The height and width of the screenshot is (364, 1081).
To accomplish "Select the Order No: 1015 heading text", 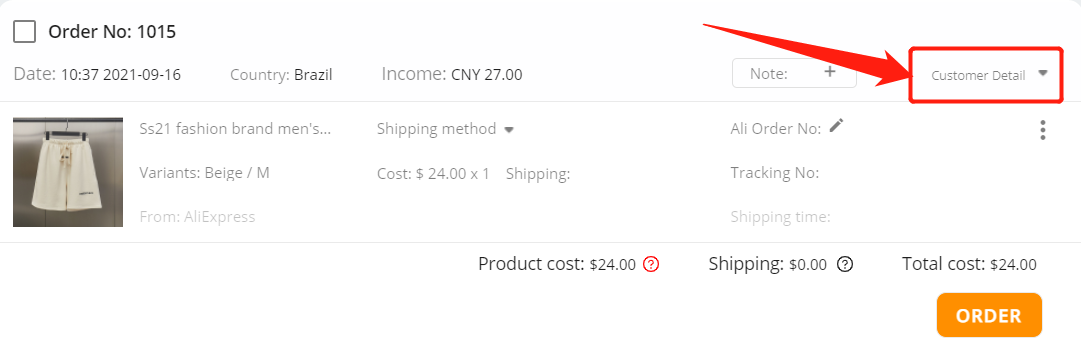I will click(112, 32).
